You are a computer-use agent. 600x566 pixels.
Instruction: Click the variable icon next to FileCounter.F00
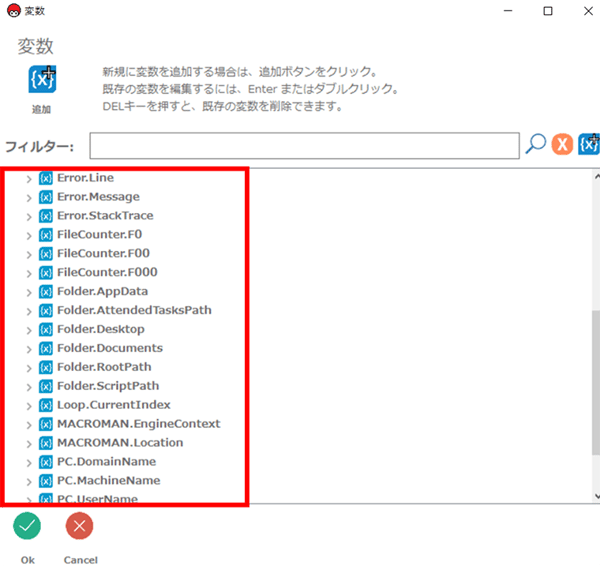(46, 254)
